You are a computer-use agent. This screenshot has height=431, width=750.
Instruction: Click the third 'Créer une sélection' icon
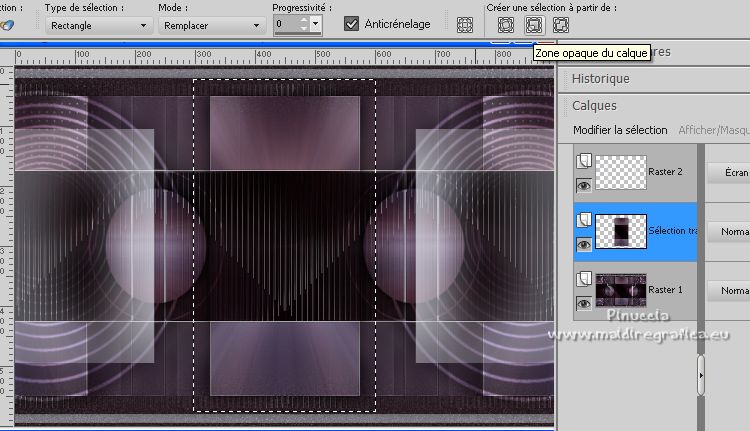[562, 24]
